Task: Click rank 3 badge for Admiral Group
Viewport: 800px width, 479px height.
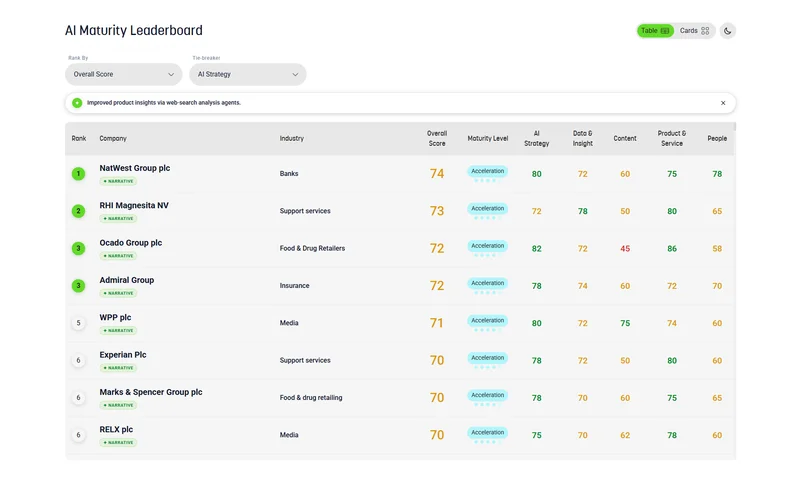Action: point(78,286)
